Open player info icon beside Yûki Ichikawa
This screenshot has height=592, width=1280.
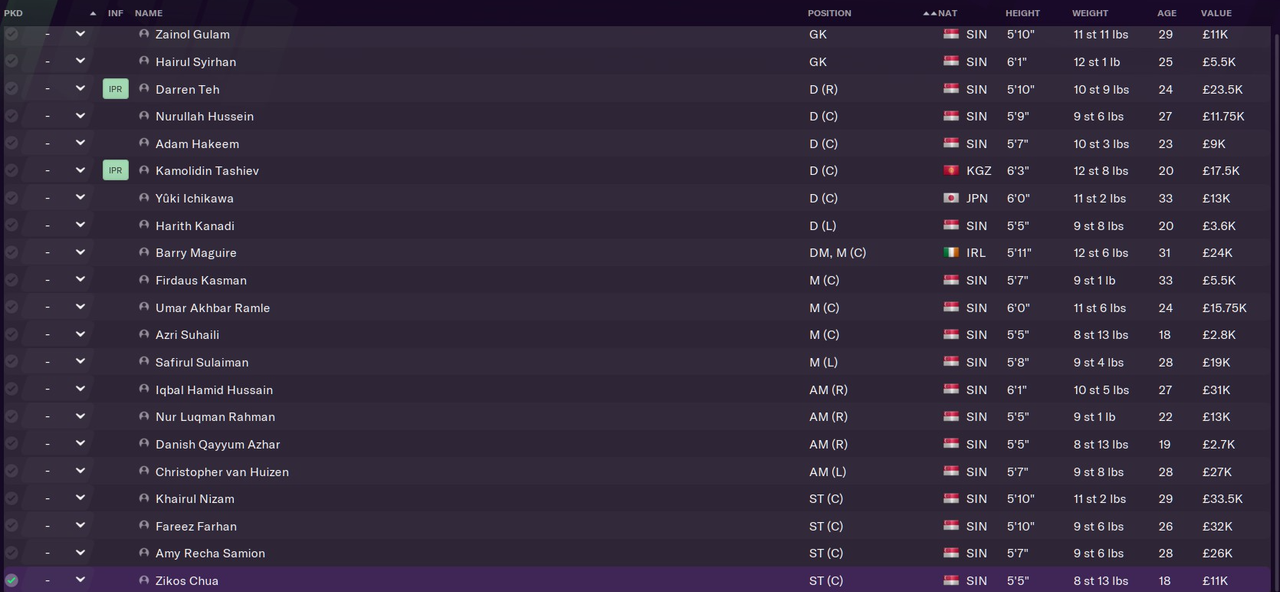144,198
